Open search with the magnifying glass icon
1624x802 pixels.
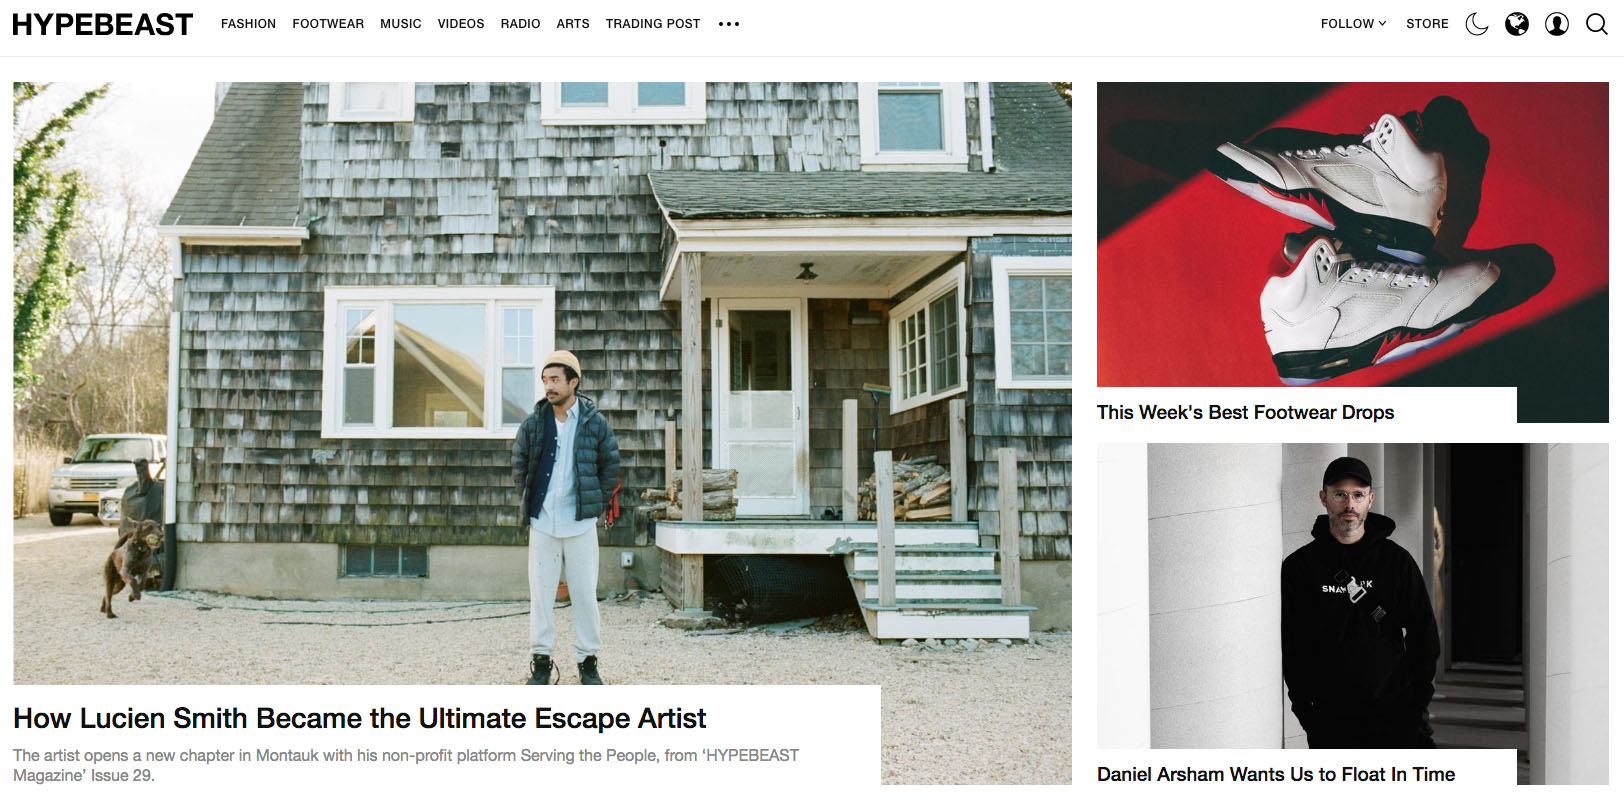(x=1597, y=24)
